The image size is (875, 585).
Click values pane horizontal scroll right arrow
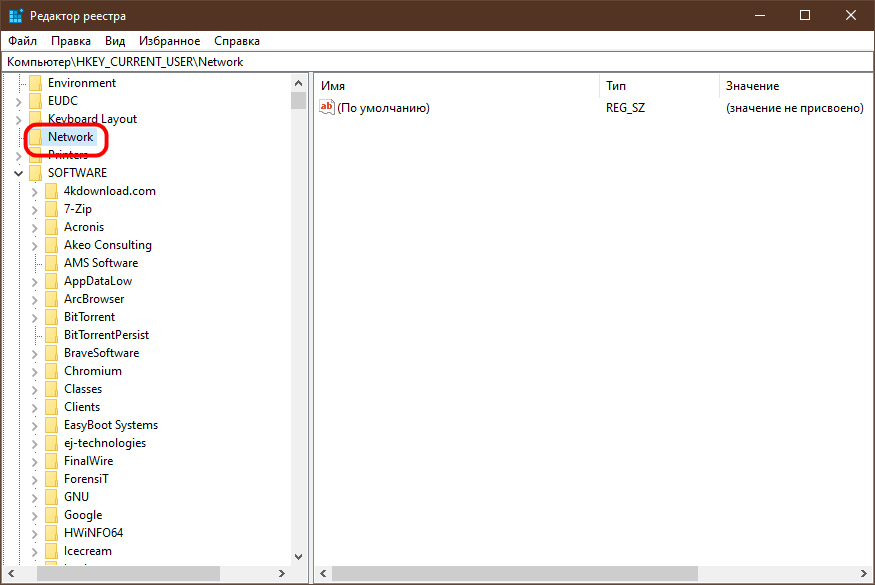tap(864, 573)
